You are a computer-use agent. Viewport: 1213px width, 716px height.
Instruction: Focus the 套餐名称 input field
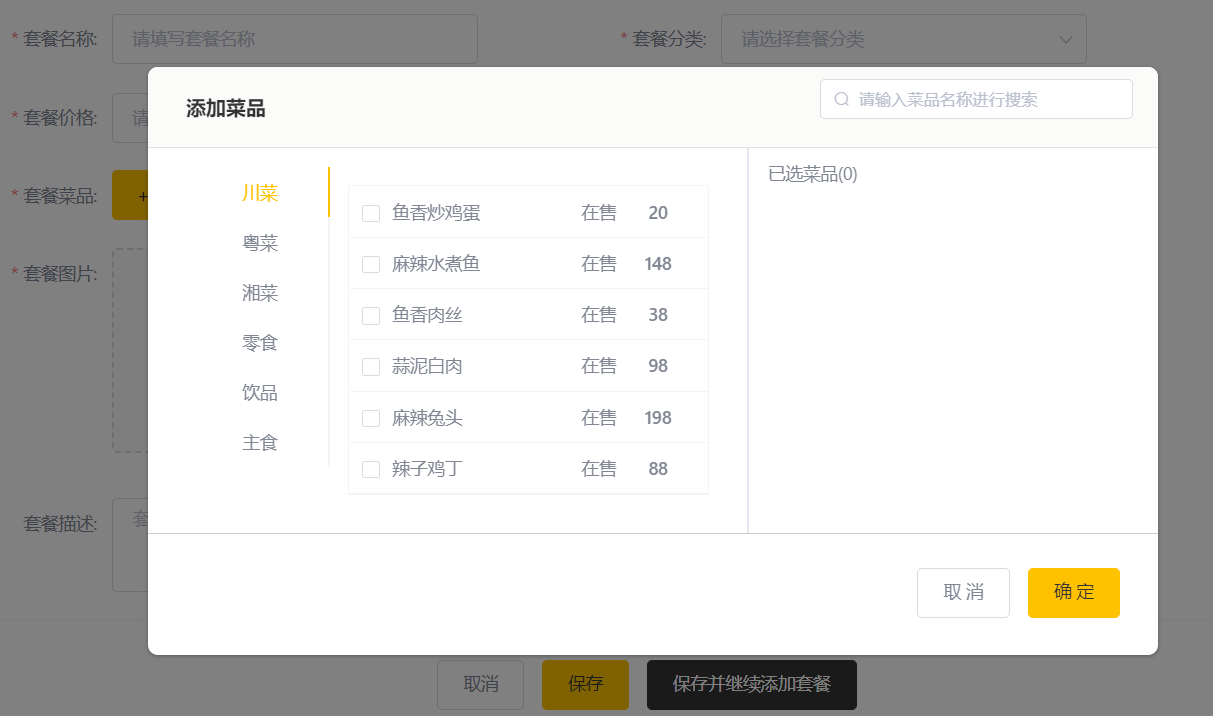click(x=295, y=39)
